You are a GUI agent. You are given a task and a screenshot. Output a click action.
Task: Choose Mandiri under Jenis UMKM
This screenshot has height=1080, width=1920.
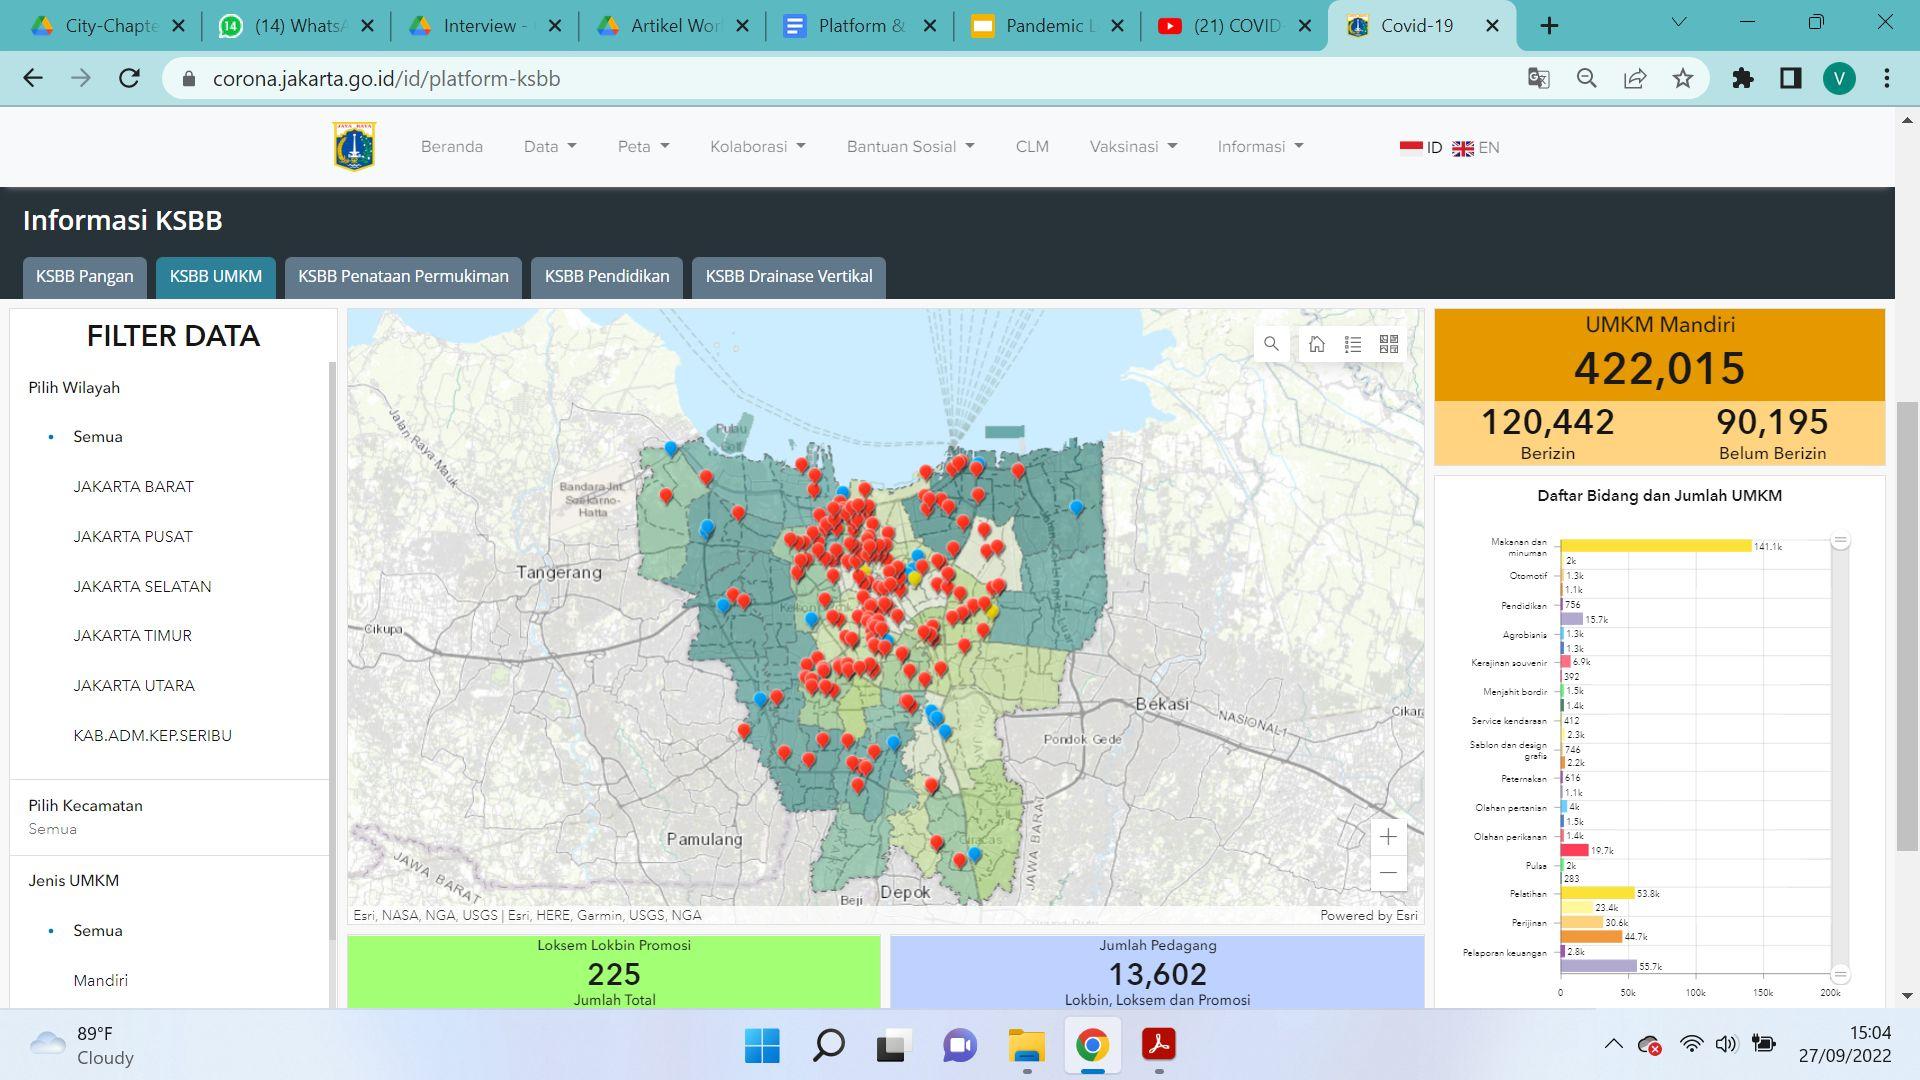coord(100,981)
